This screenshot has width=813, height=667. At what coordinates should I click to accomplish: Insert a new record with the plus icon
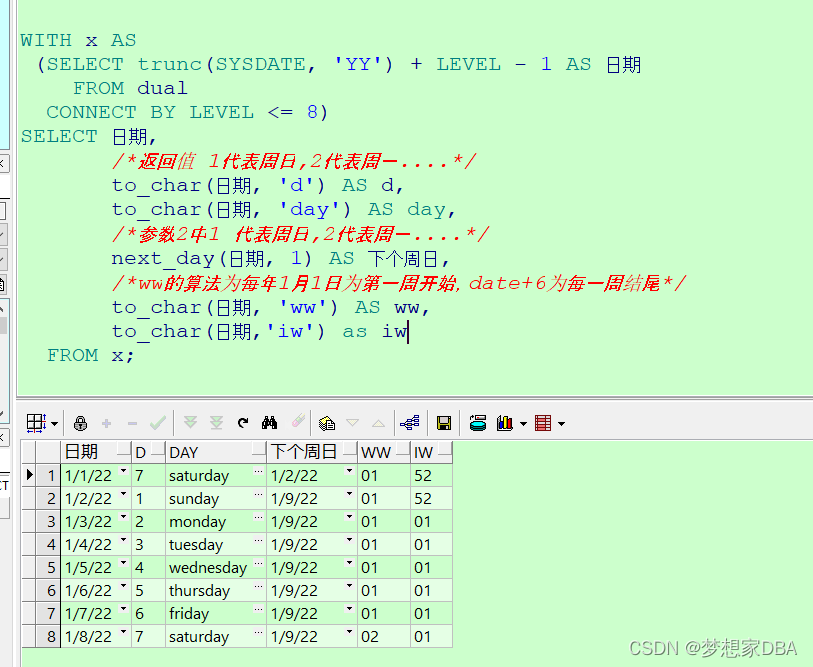tap(105, 422)
